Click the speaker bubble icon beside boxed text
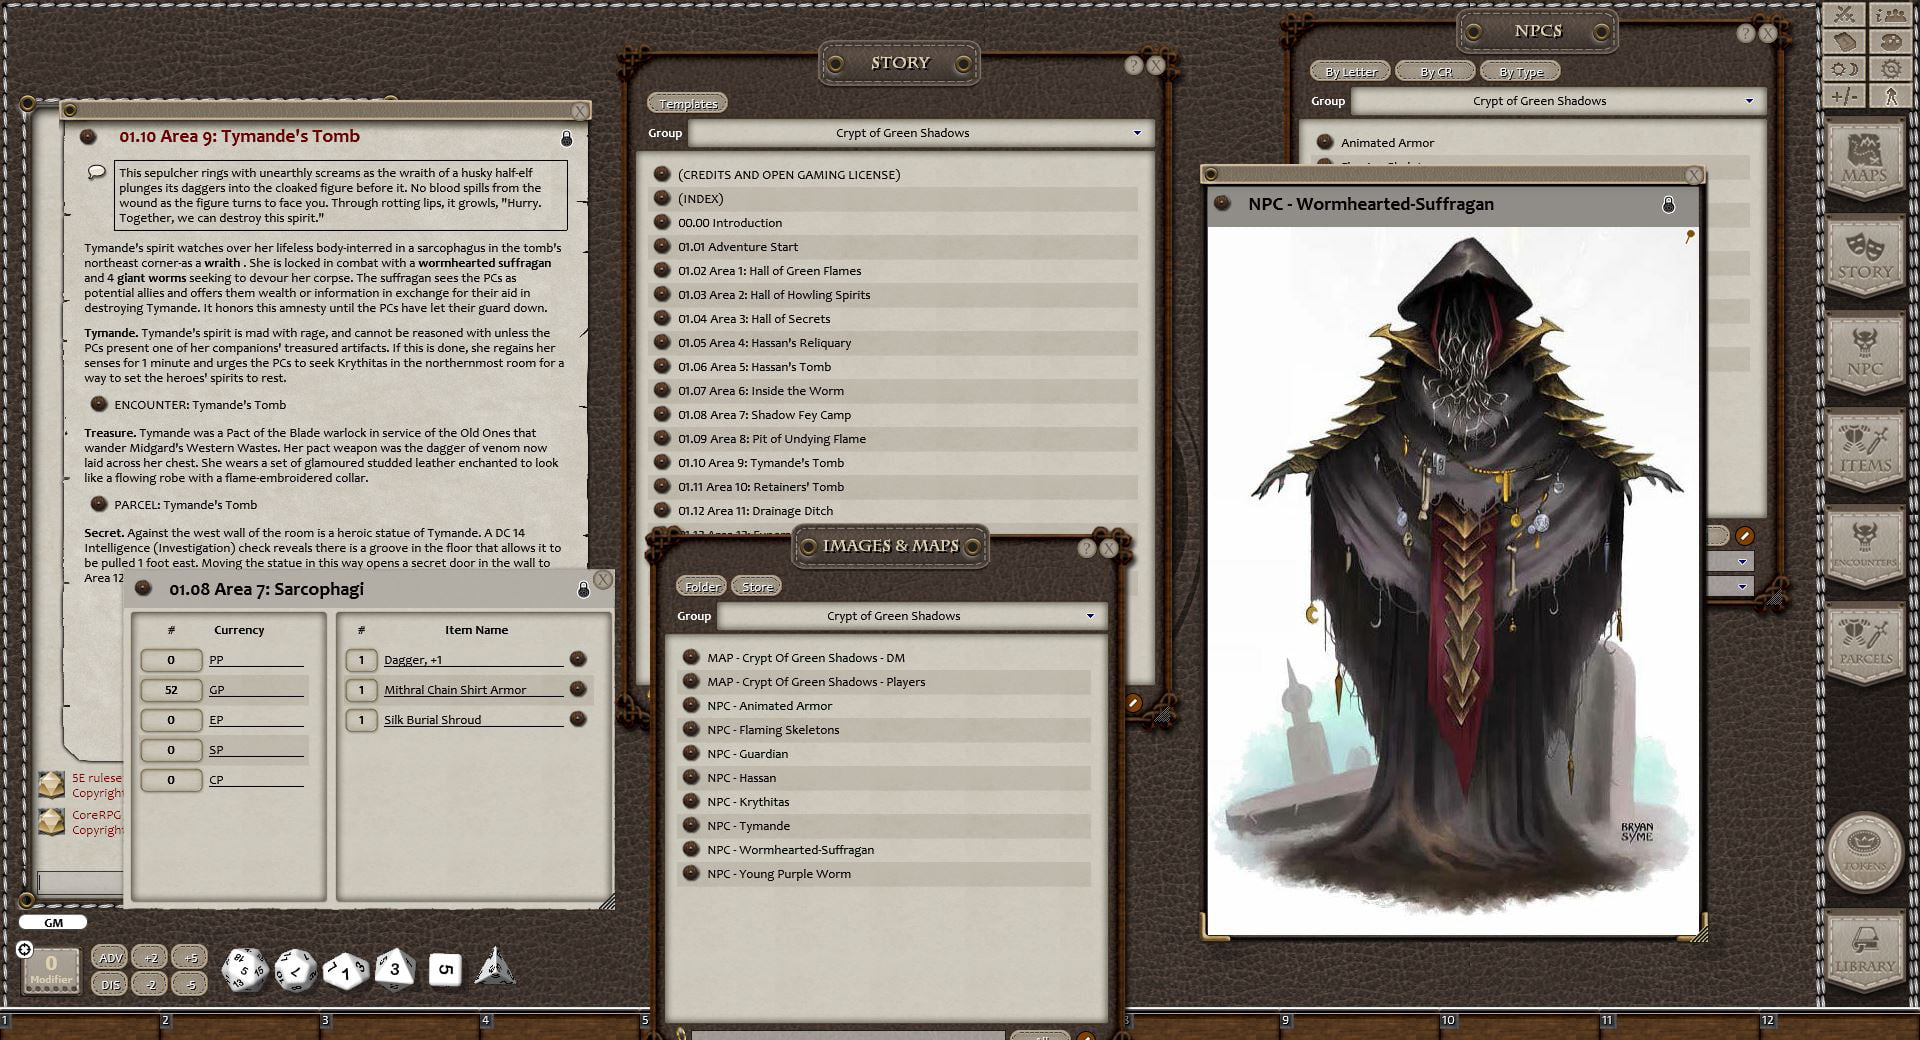The height and width of the screenshot is (1040, 1920). 96,172
